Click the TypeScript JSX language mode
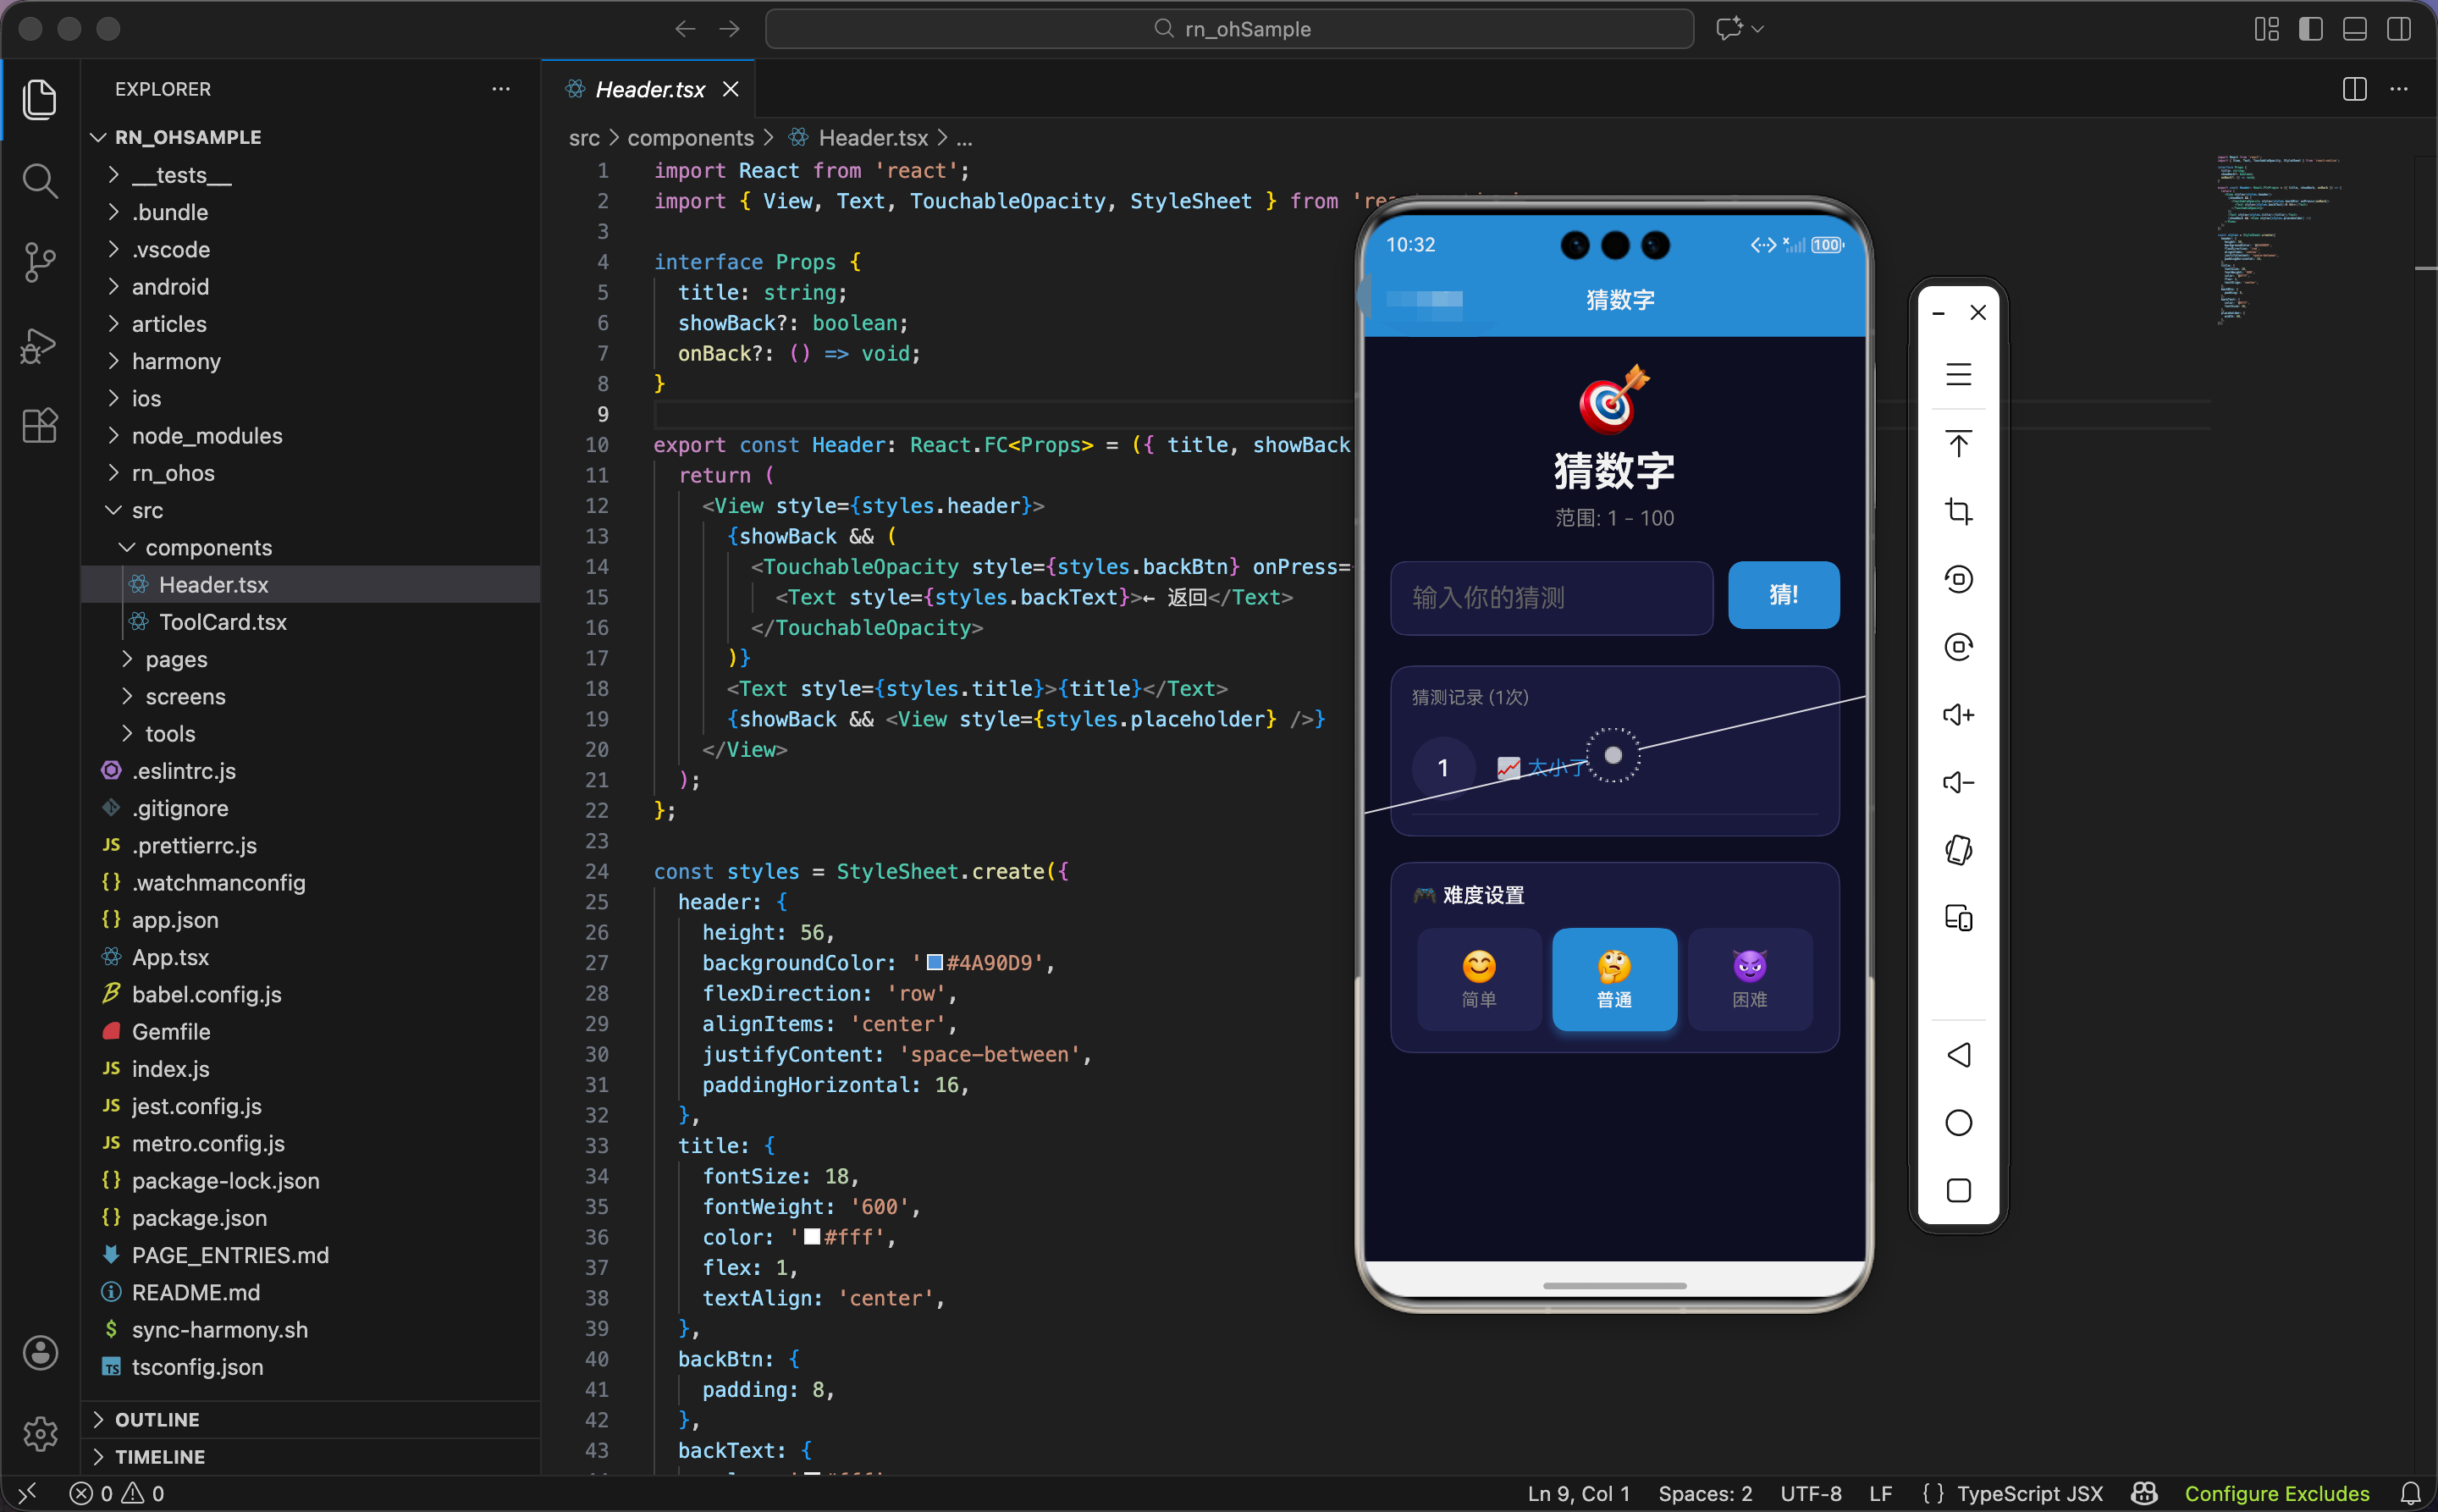Viewport: 2438px width, 1512px height. [x=2029, y=1493]
